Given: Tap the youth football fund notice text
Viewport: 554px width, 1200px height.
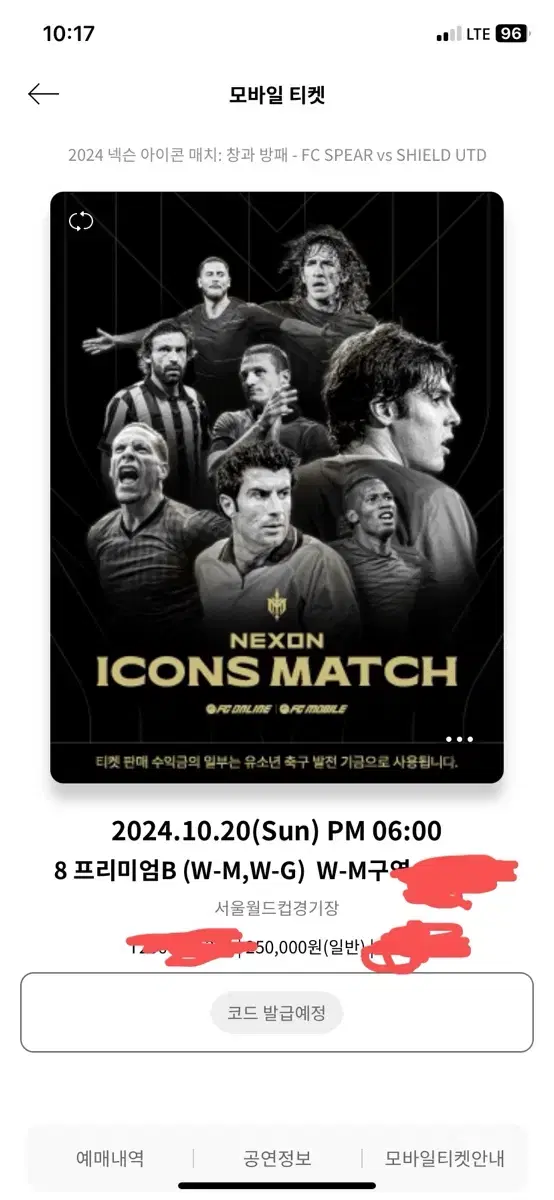Looking at the screenshot, I should coord(277,763).
